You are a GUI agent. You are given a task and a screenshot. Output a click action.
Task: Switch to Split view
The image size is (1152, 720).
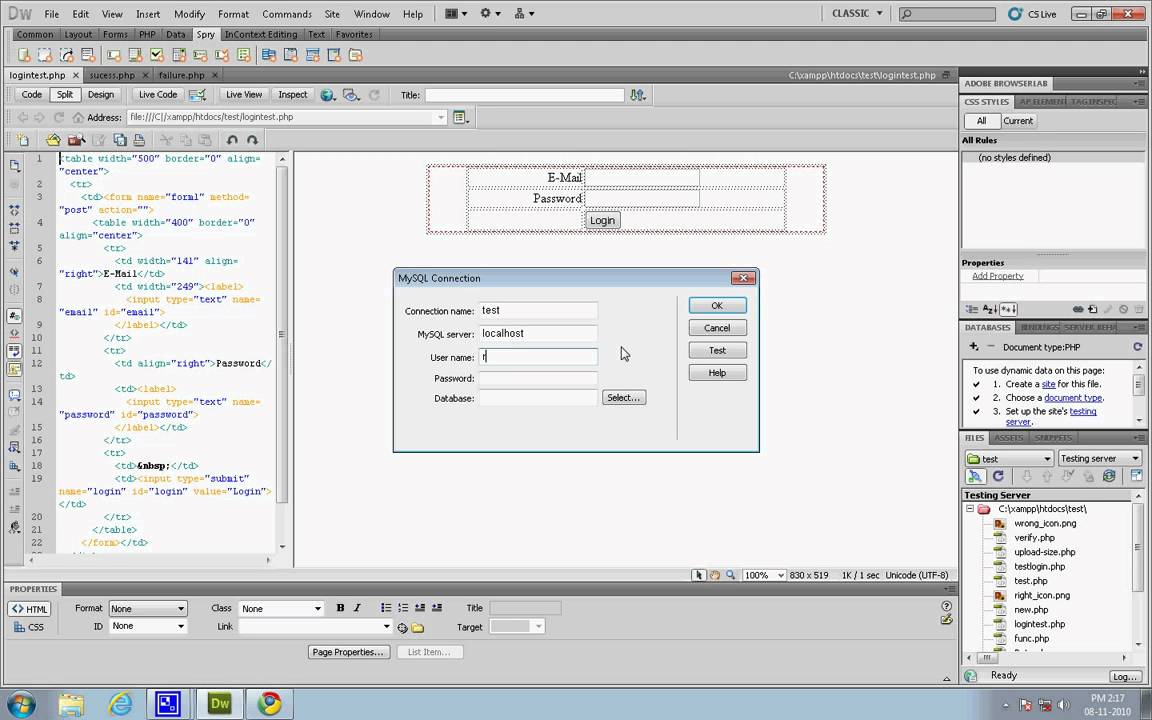[x=65, y=95]
